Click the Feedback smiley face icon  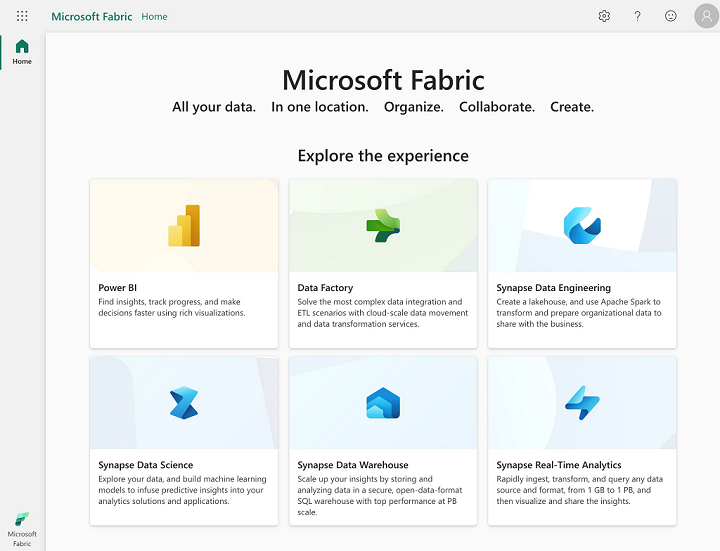(670, 16)
